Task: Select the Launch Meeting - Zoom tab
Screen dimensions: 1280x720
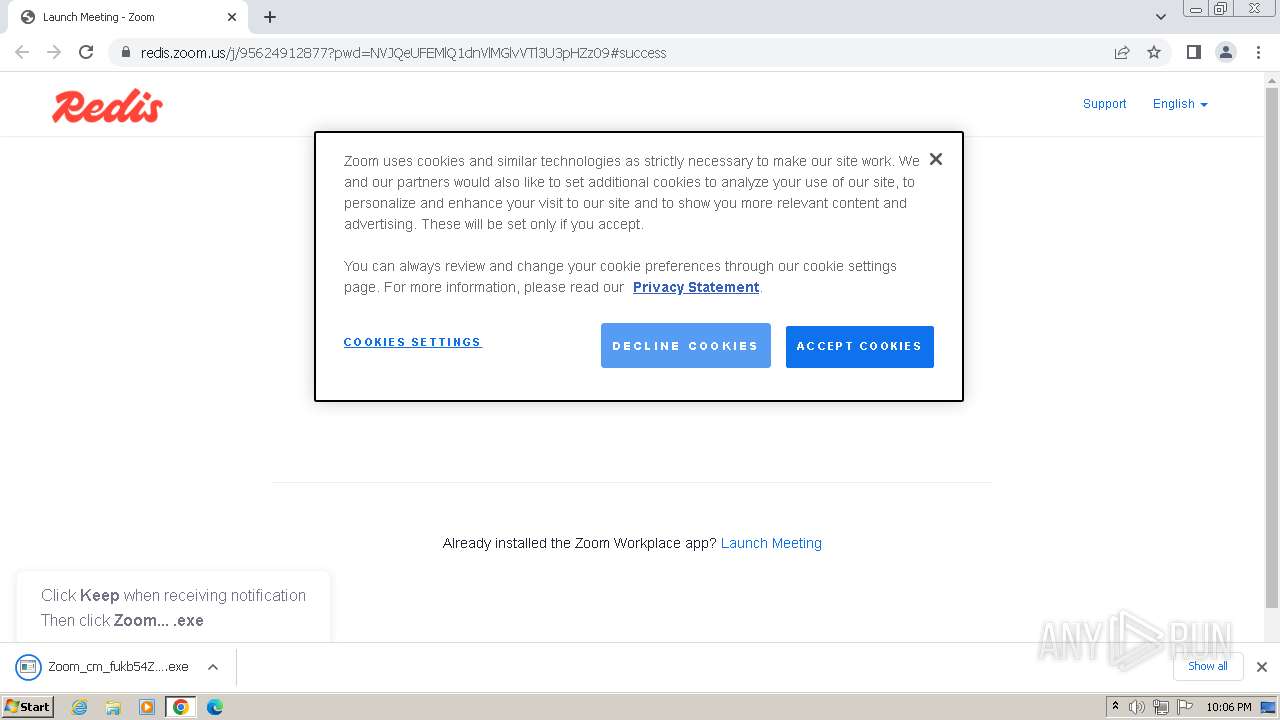Action: [x=126, y=17]
